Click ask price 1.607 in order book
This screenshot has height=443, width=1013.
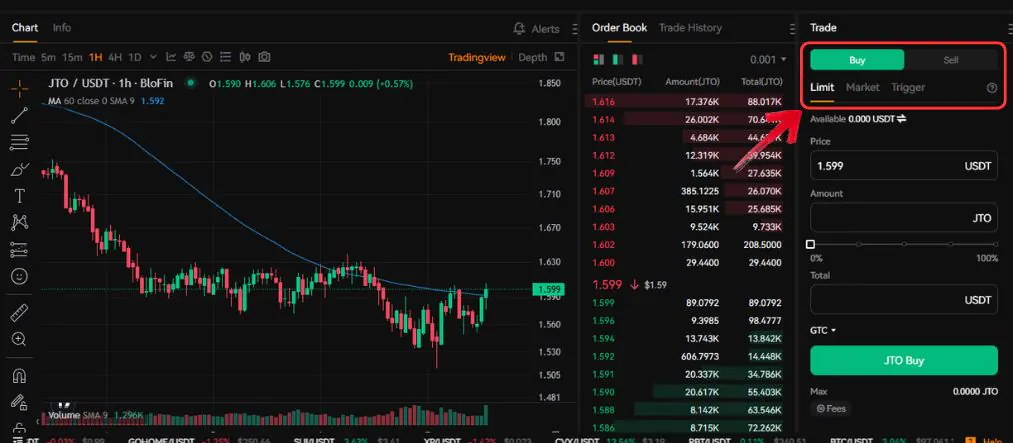603,191
